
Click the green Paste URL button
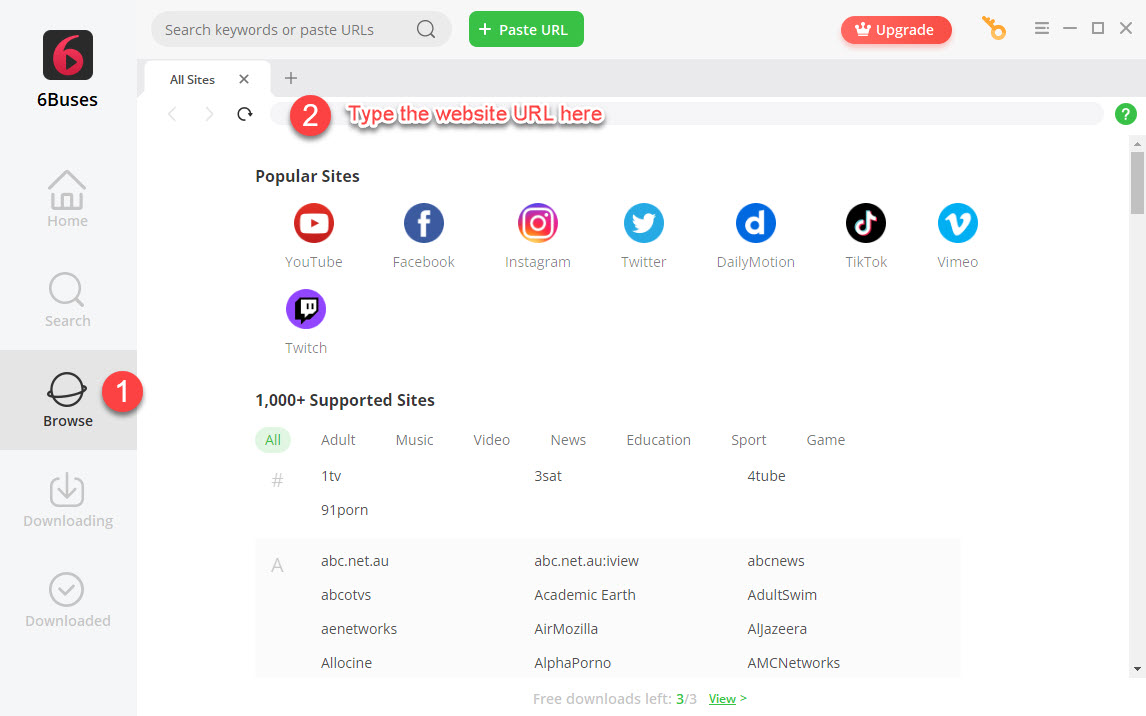526,29
